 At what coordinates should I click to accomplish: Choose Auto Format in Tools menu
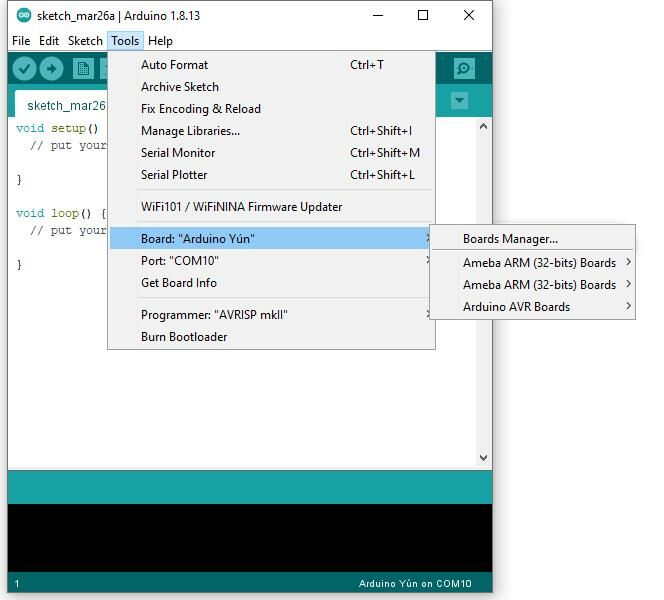coord(174,65)
